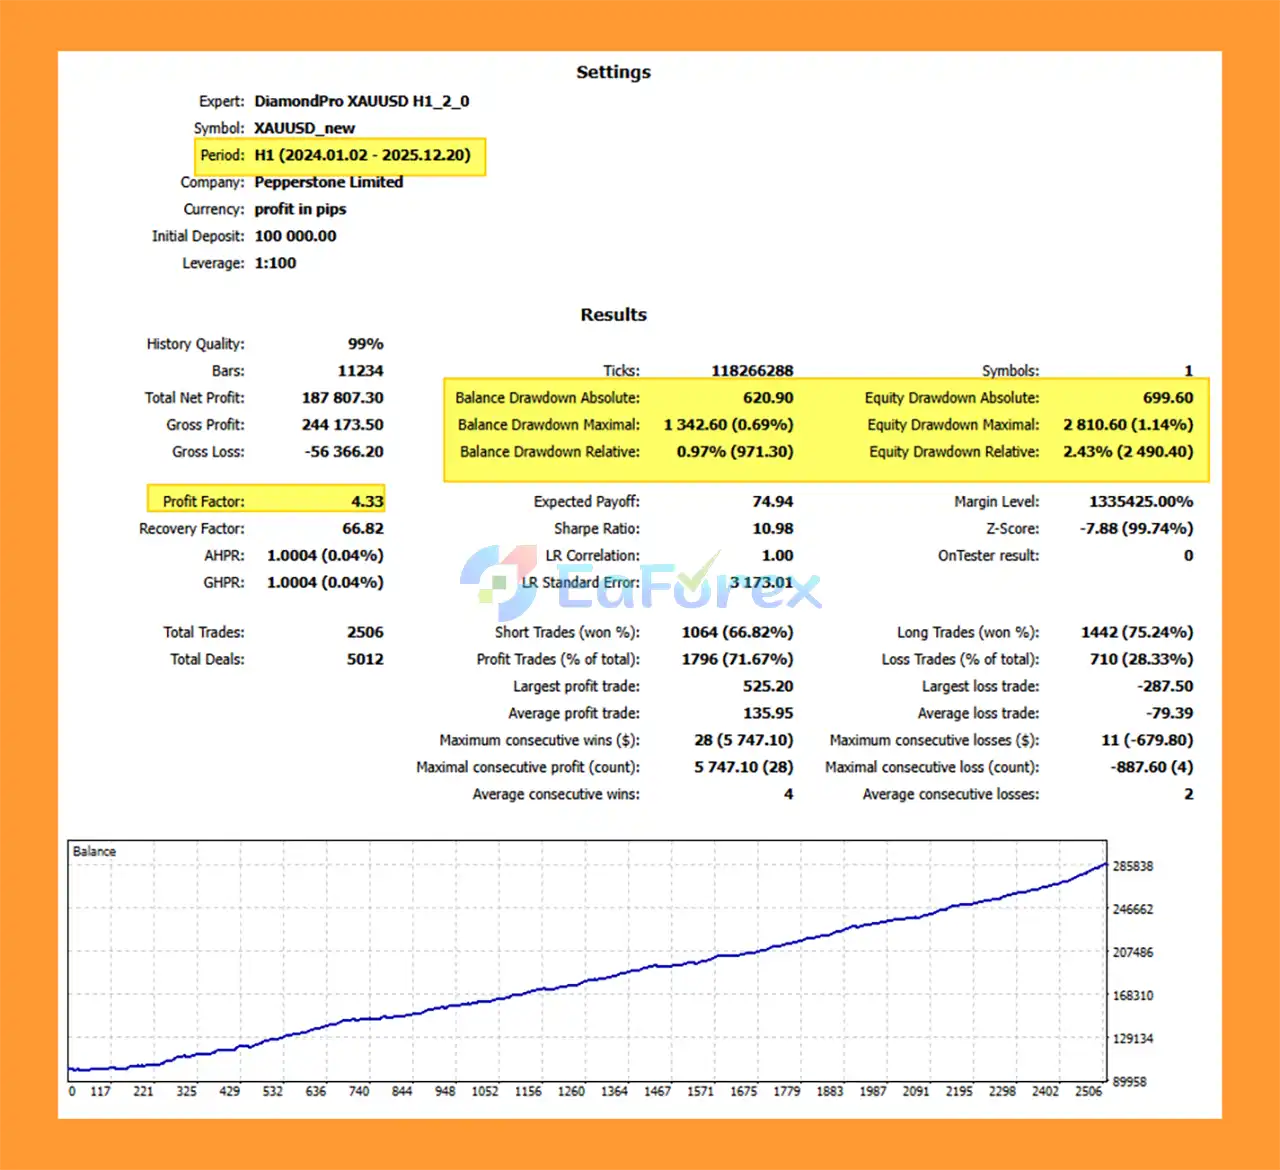Click the Balance label on chart
Image resolution: width=1280 pixels, height=1170 pixels.
[94, 851]
